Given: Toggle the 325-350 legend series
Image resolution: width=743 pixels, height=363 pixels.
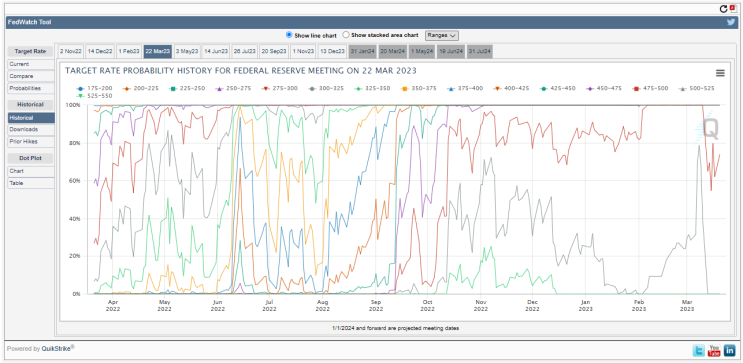Looking at the screenshot, I should point(372,88).
